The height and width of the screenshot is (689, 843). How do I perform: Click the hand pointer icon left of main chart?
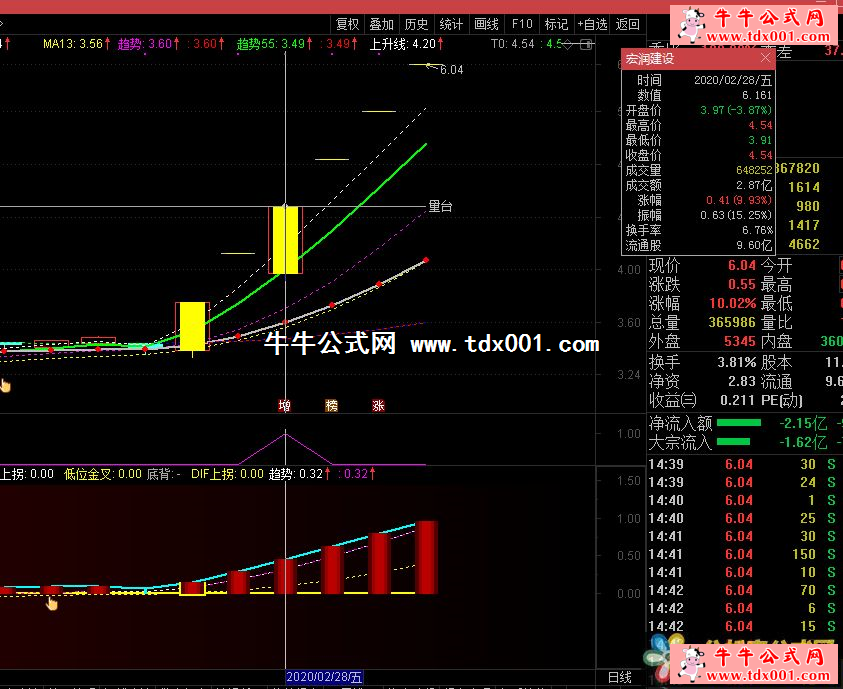(5, 385)
